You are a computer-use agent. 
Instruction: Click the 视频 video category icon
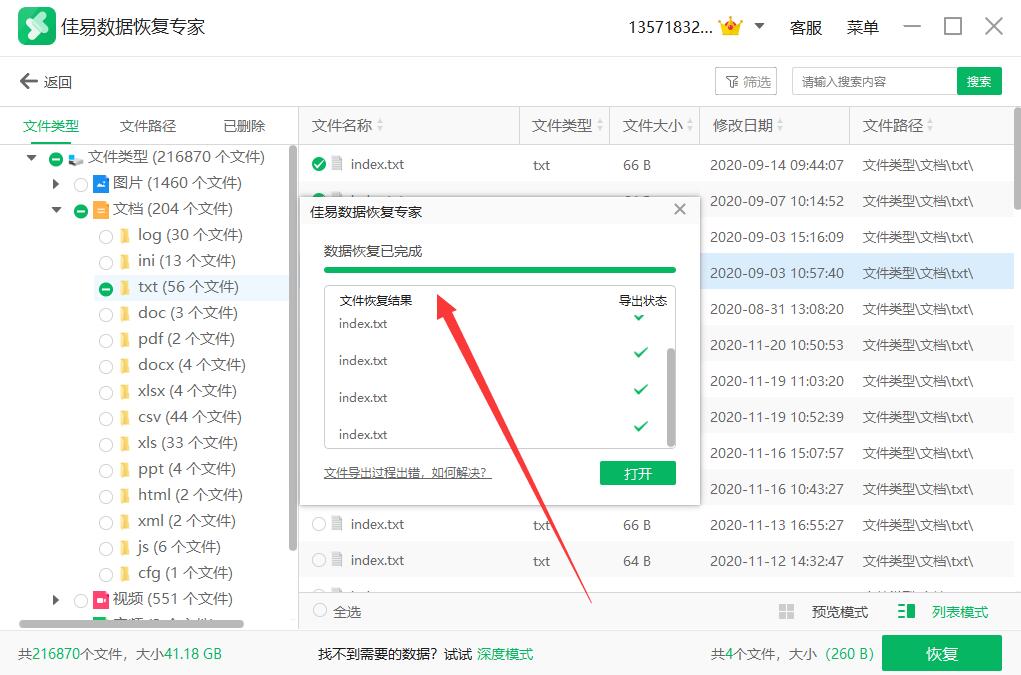tap(100, 599)
